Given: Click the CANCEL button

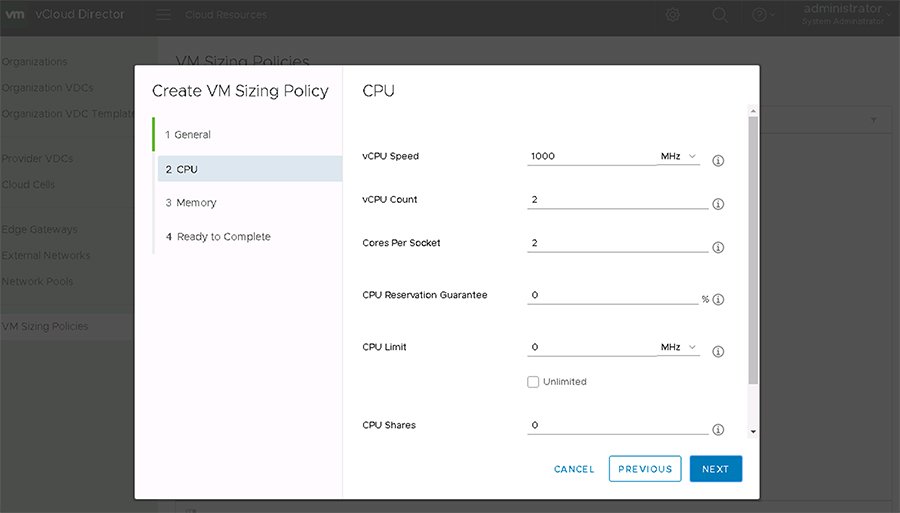Looking at the screenshot, I should (x=574, y=469).
